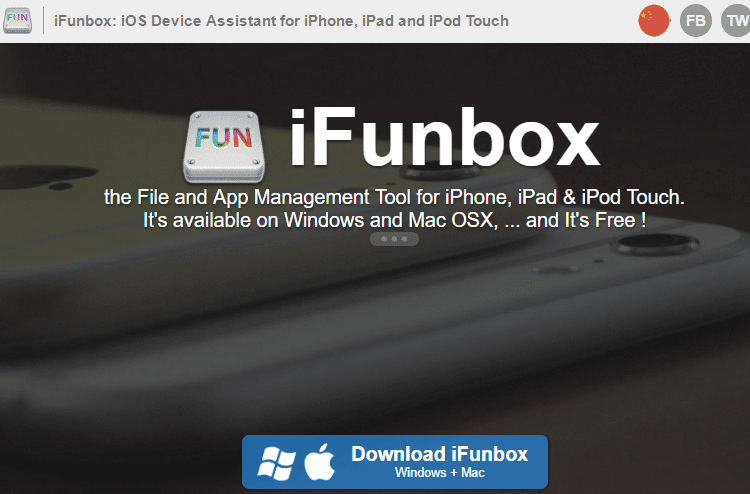The height and width of the screenshot is (494, 750).
Task: Click the large 'iFunbox' hero heading
Action: click(x=444, y=138)
